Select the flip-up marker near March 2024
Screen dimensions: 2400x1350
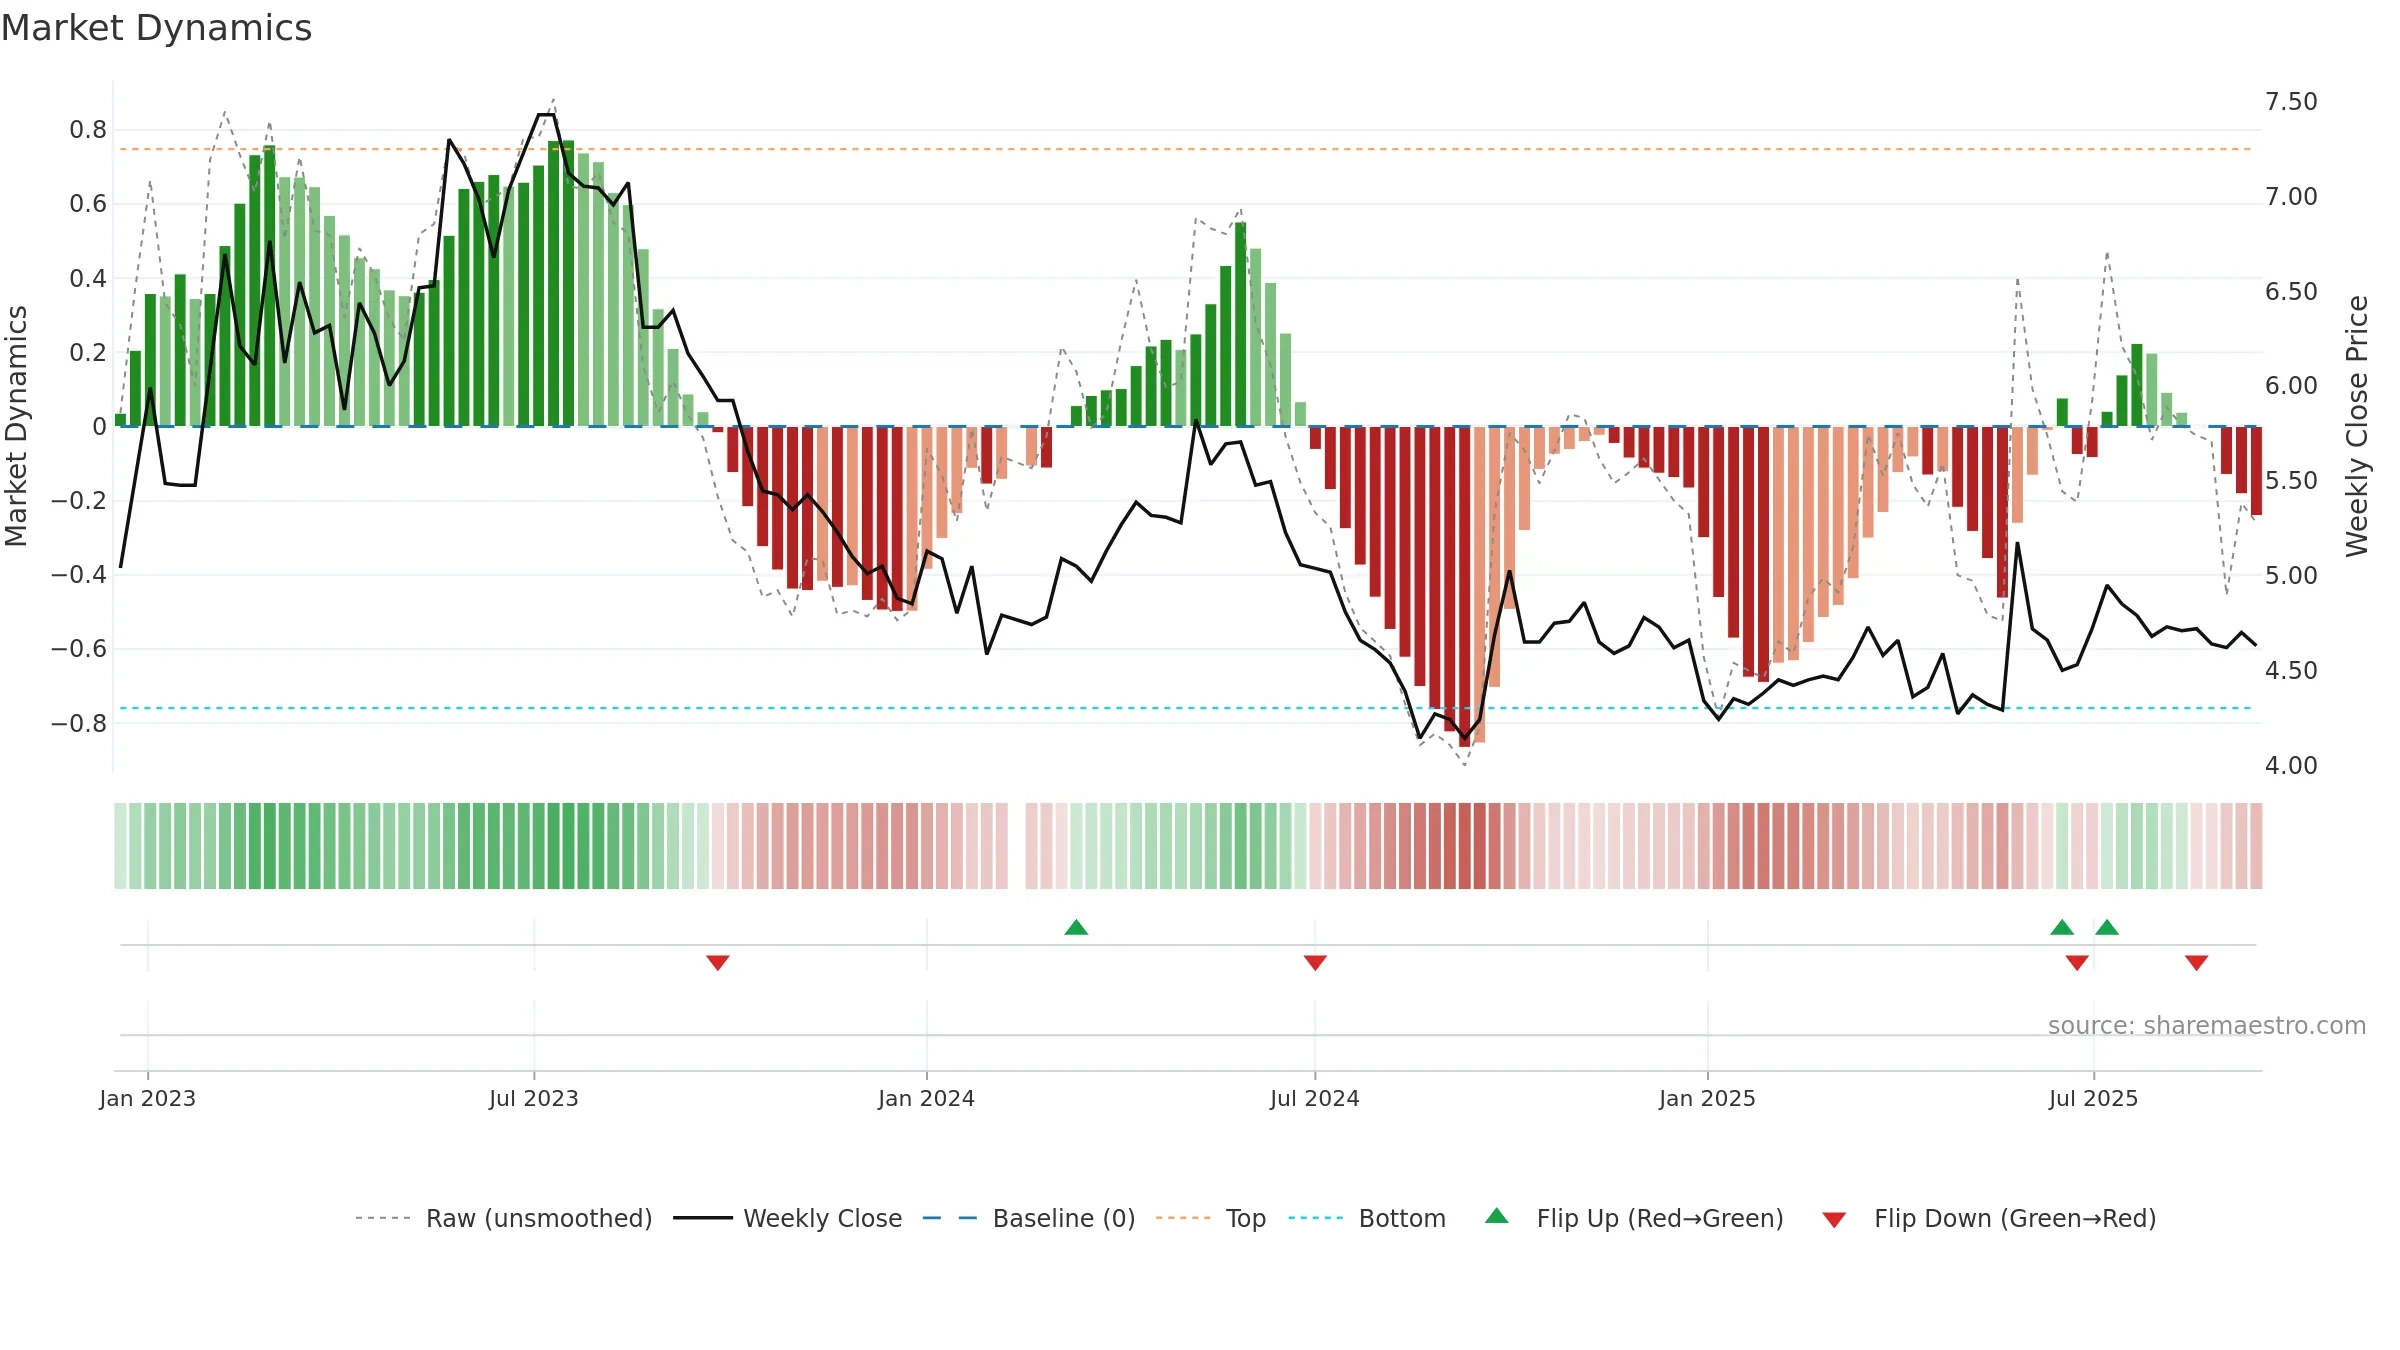pos(1076,927)
